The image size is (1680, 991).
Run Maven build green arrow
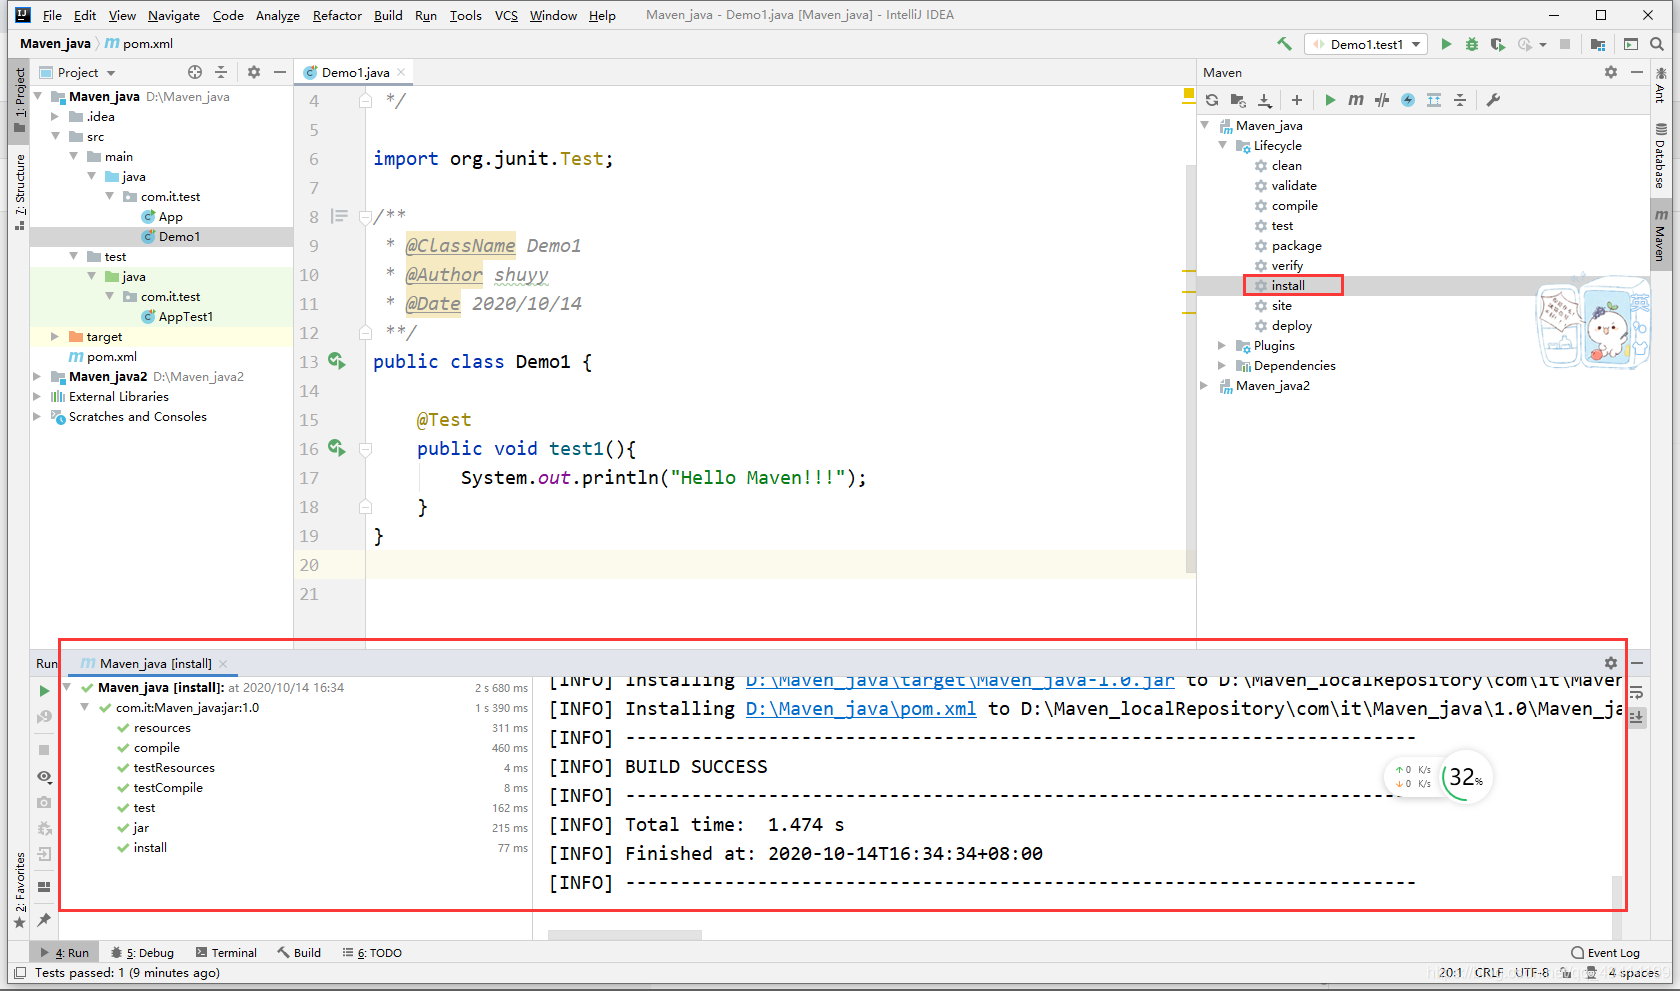1330,100
